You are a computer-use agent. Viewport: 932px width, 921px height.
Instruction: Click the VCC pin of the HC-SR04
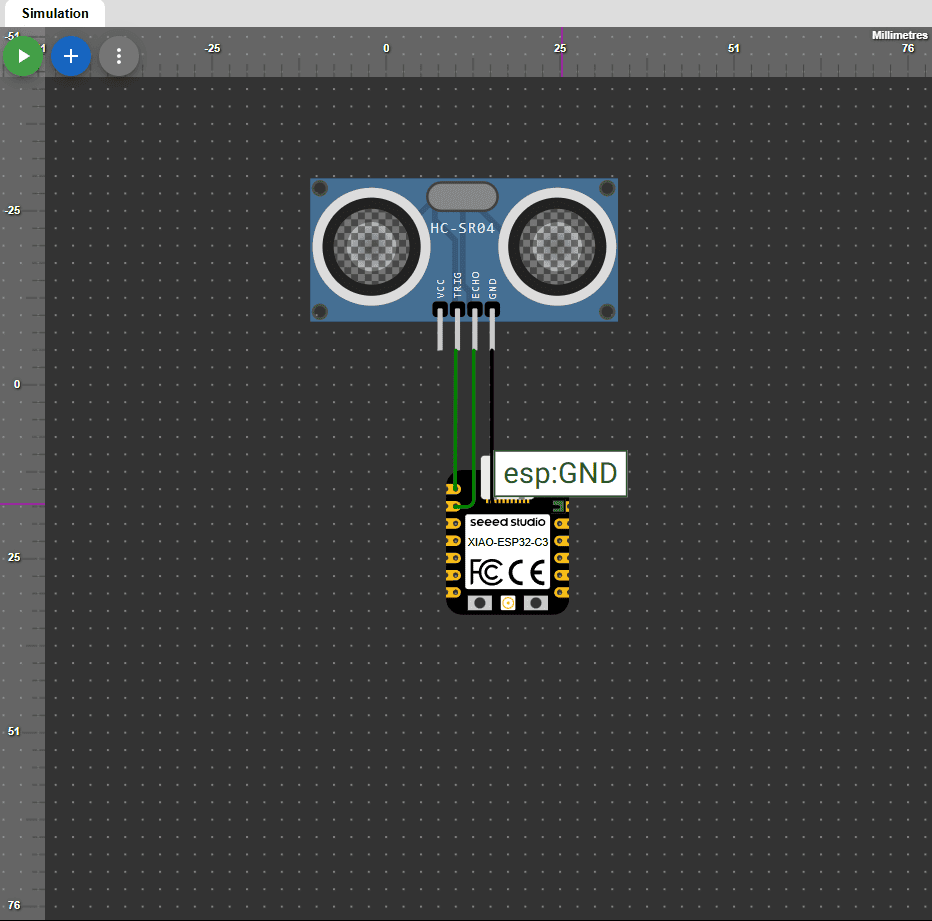coord(440,327)
